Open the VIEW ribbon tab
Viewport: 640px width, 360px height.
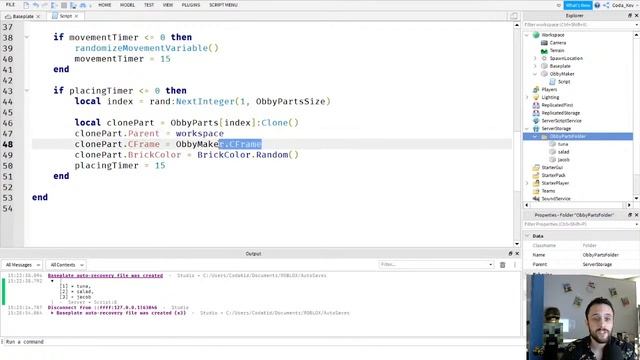pos(168,5)
